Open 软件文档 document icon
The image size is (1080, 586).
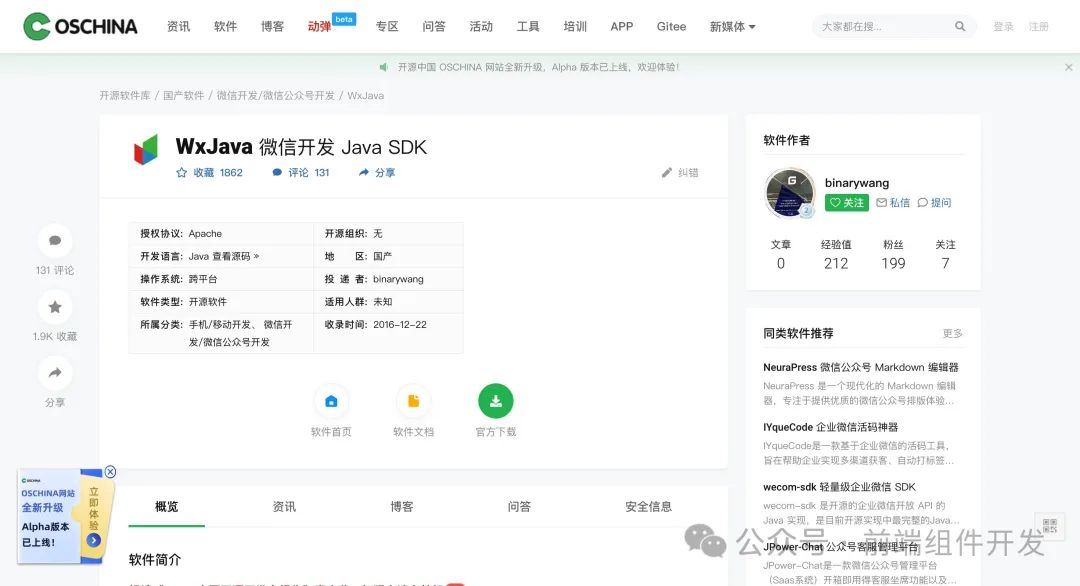tap(413, 401)
